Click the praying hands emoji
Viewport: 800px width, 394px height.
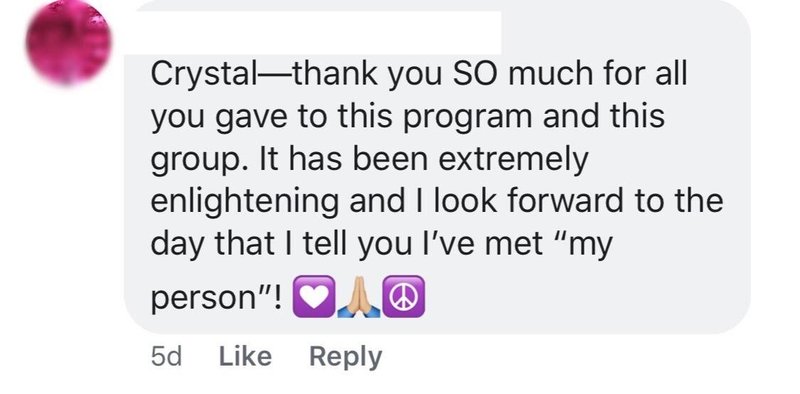point(359,297)
